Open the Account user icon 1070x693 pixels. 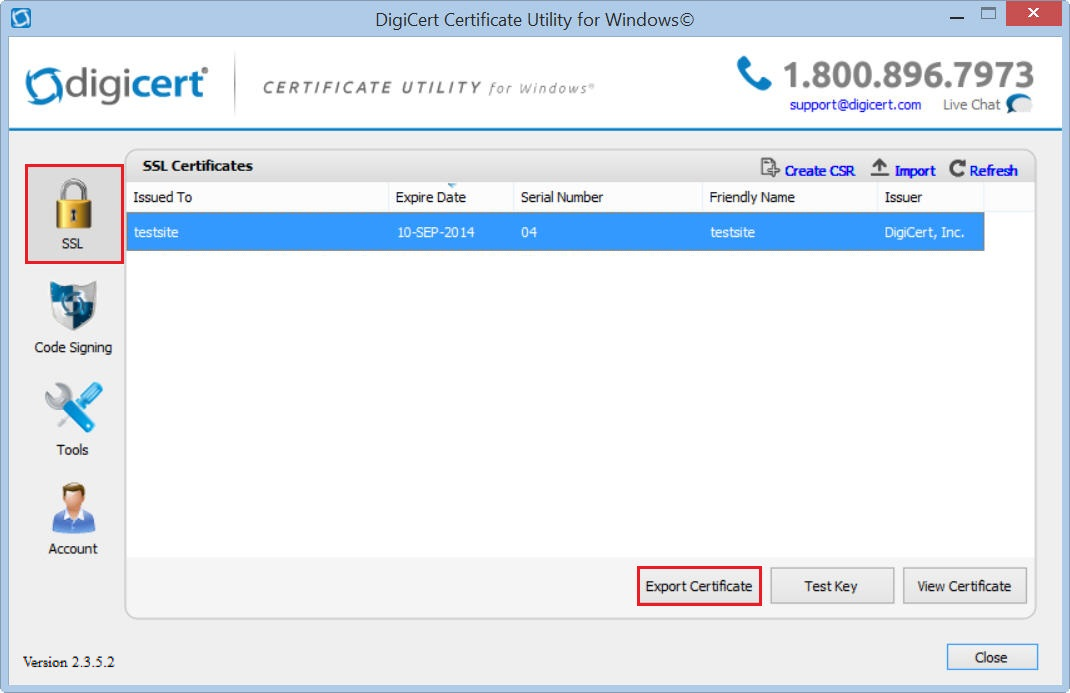coord(73,508)
